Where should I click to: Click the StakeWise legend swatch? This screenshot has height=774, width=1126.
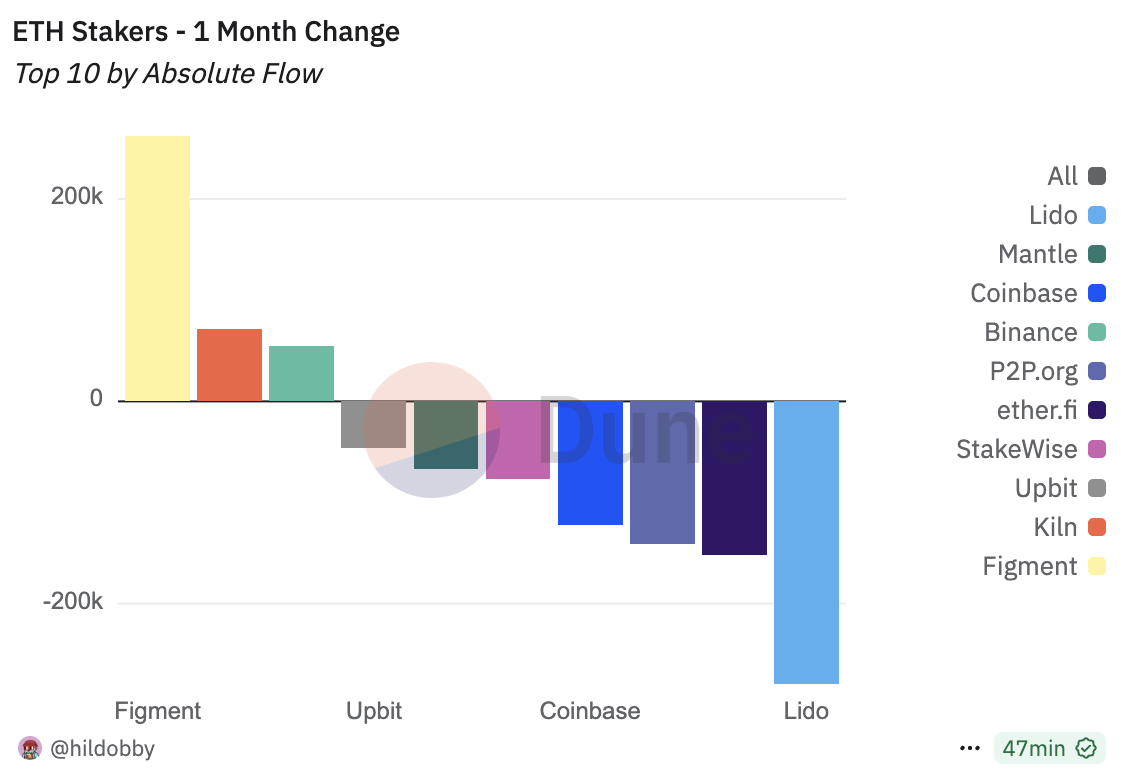[x=1097, y=449]
